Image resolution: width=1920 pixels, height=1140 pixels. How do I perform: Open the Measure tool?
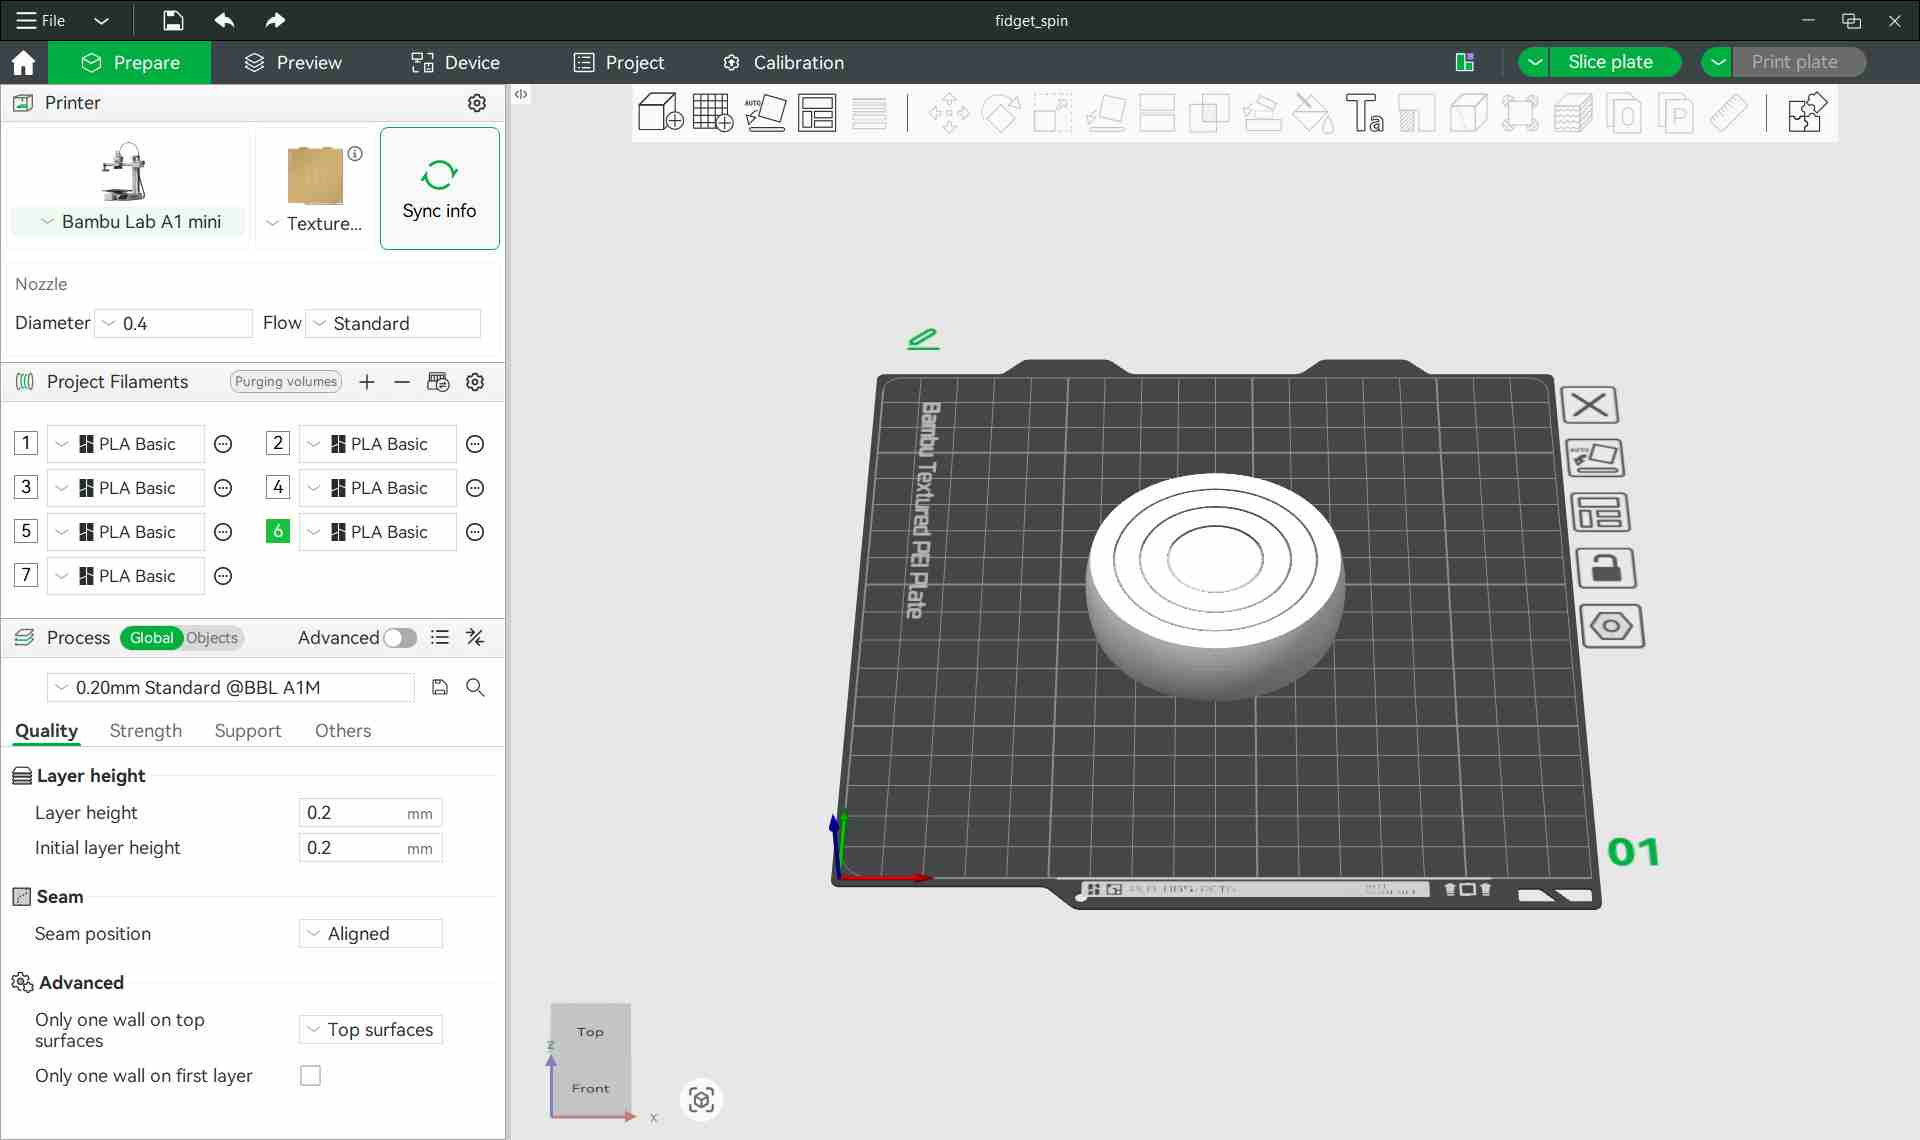pyautogui.click(x=1730, y=113)
